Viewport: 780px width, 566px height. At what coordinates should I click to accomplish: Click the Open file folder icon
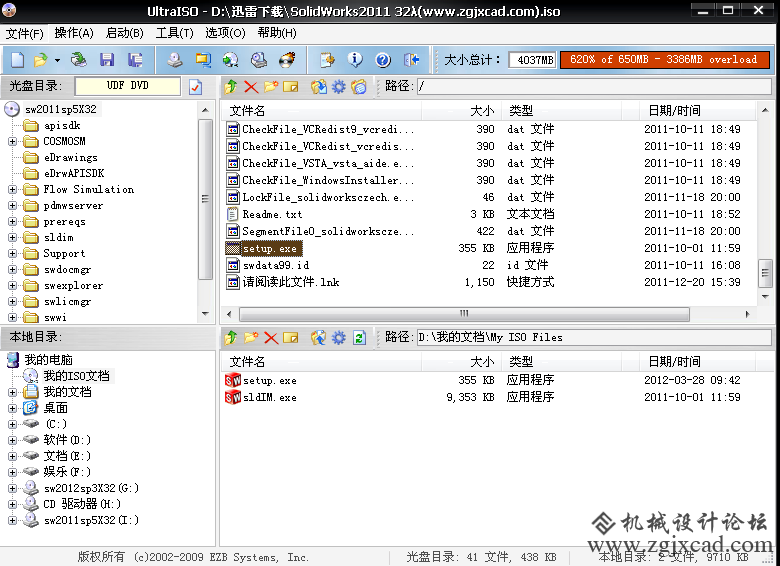click(x=41, y=60)
